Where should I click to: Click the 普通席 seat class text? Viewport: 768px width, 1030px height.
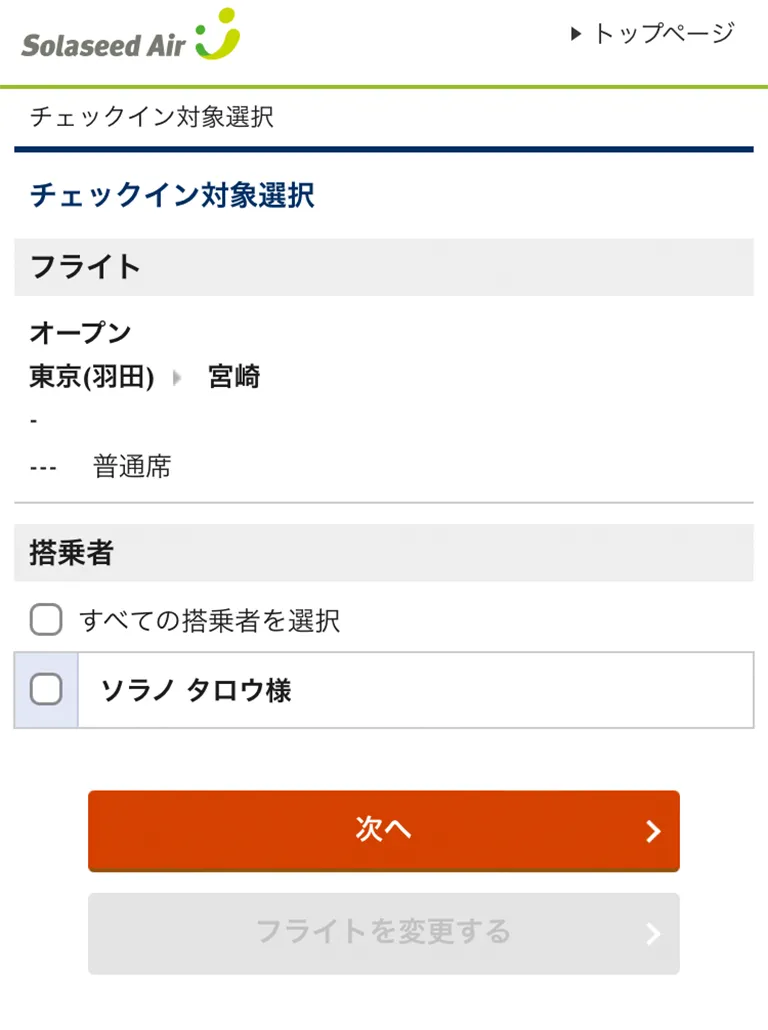(x=132, y=466)
